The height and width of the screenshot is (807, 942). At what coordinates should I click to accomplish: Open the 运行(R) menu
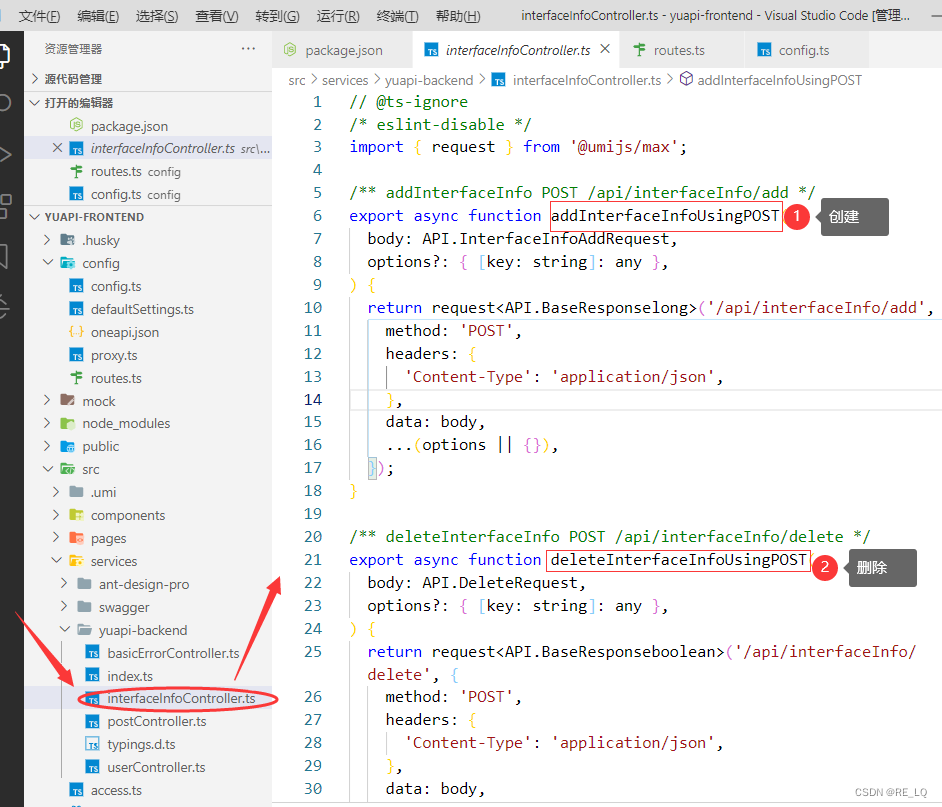tap(338, 16)
